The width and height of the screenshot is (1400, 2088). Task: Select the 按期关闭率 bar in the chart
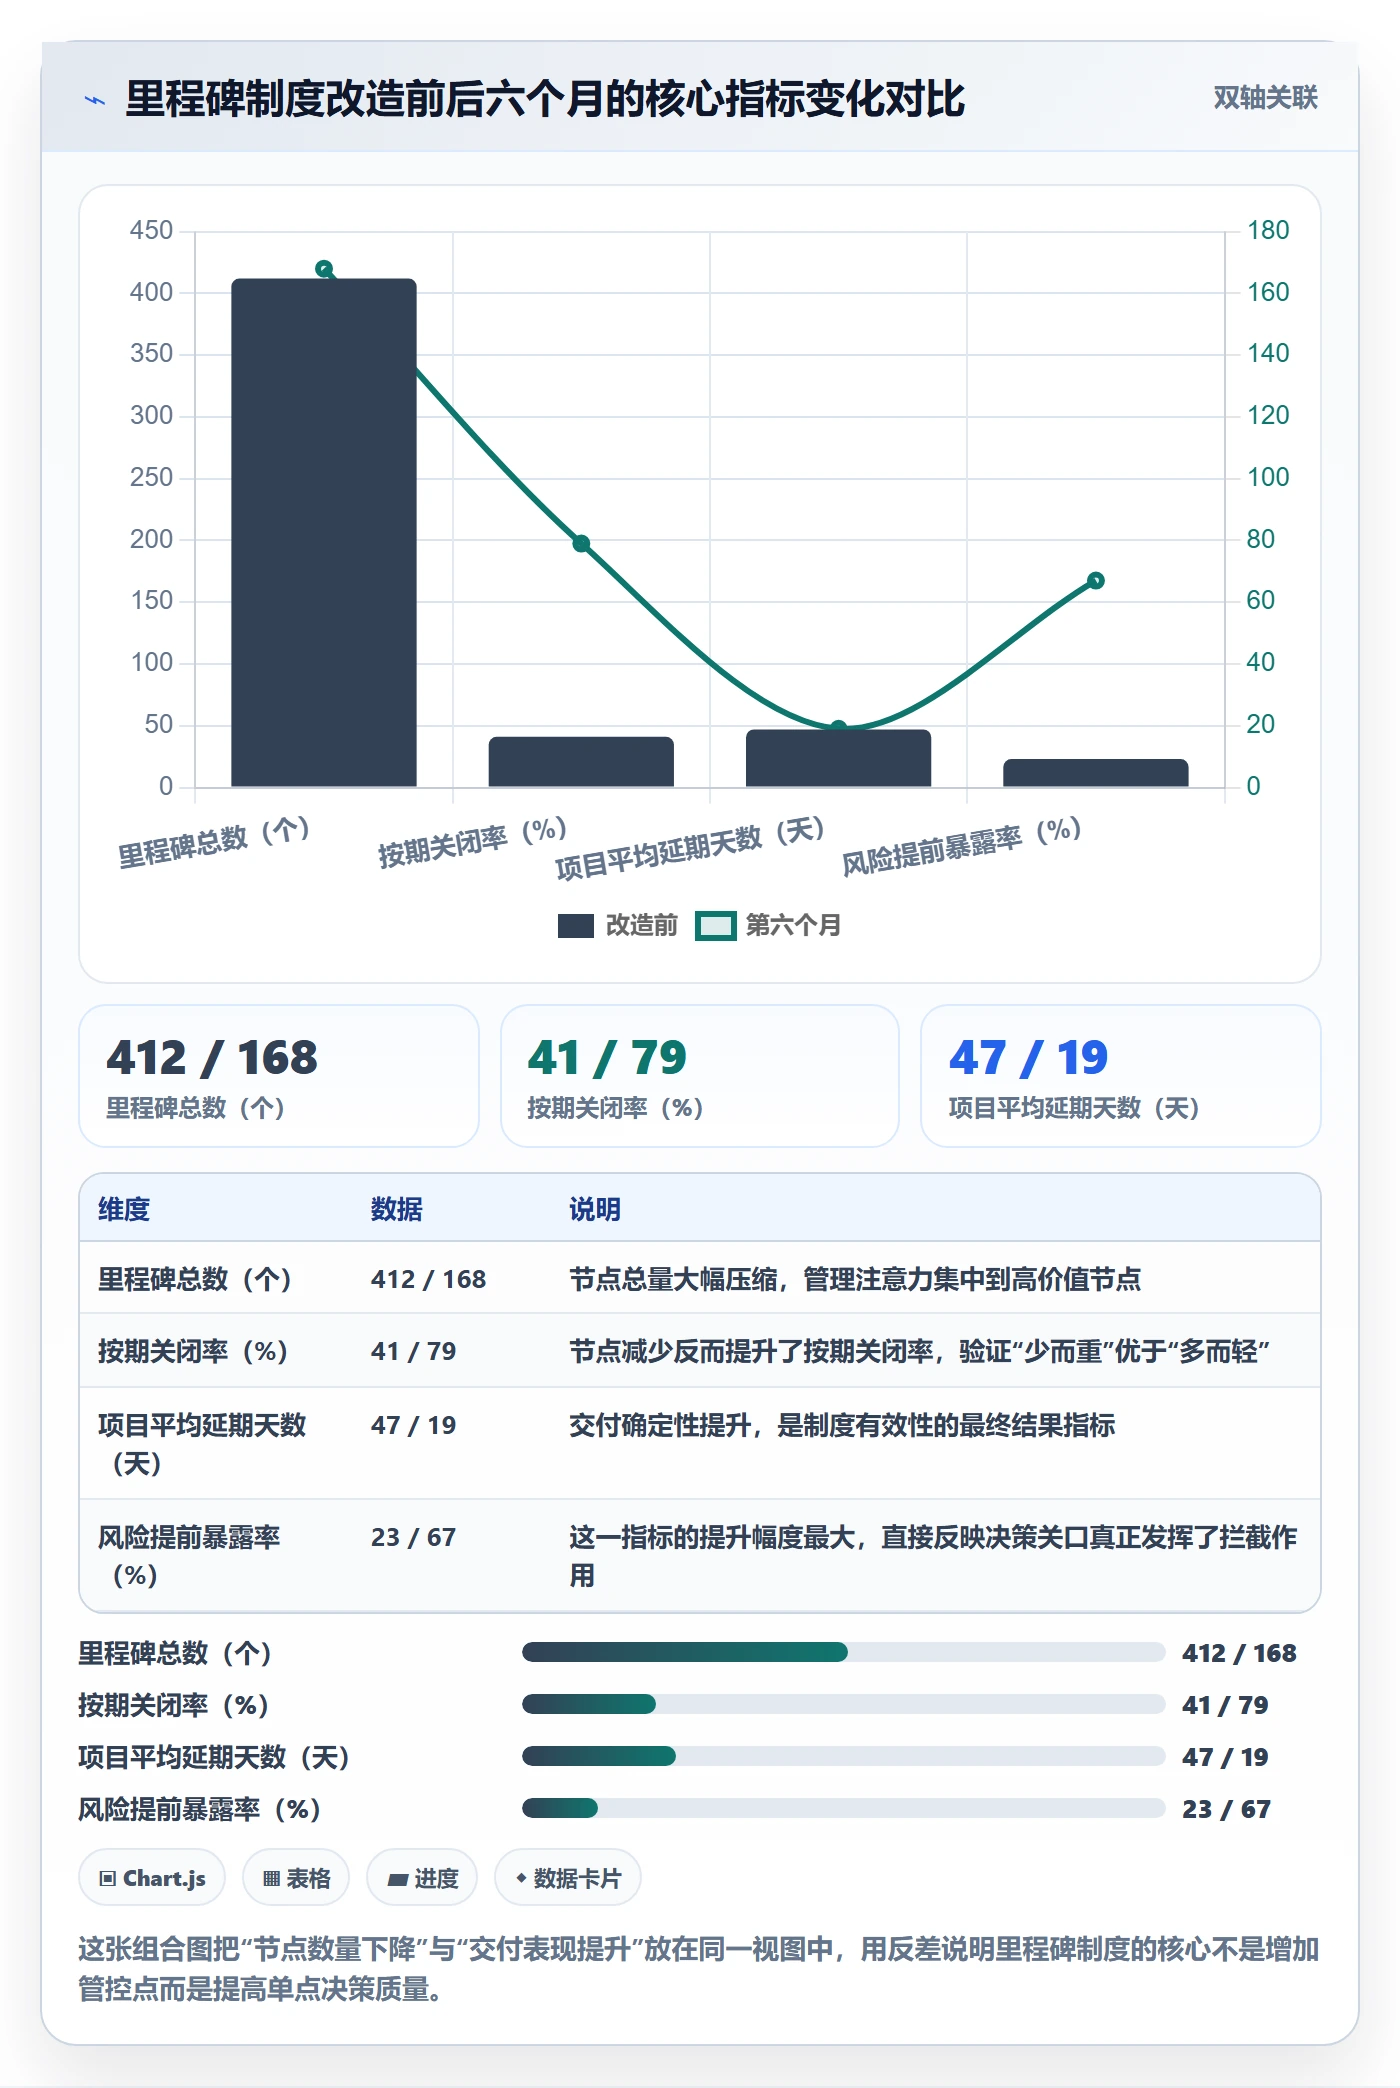coord(581,762)
